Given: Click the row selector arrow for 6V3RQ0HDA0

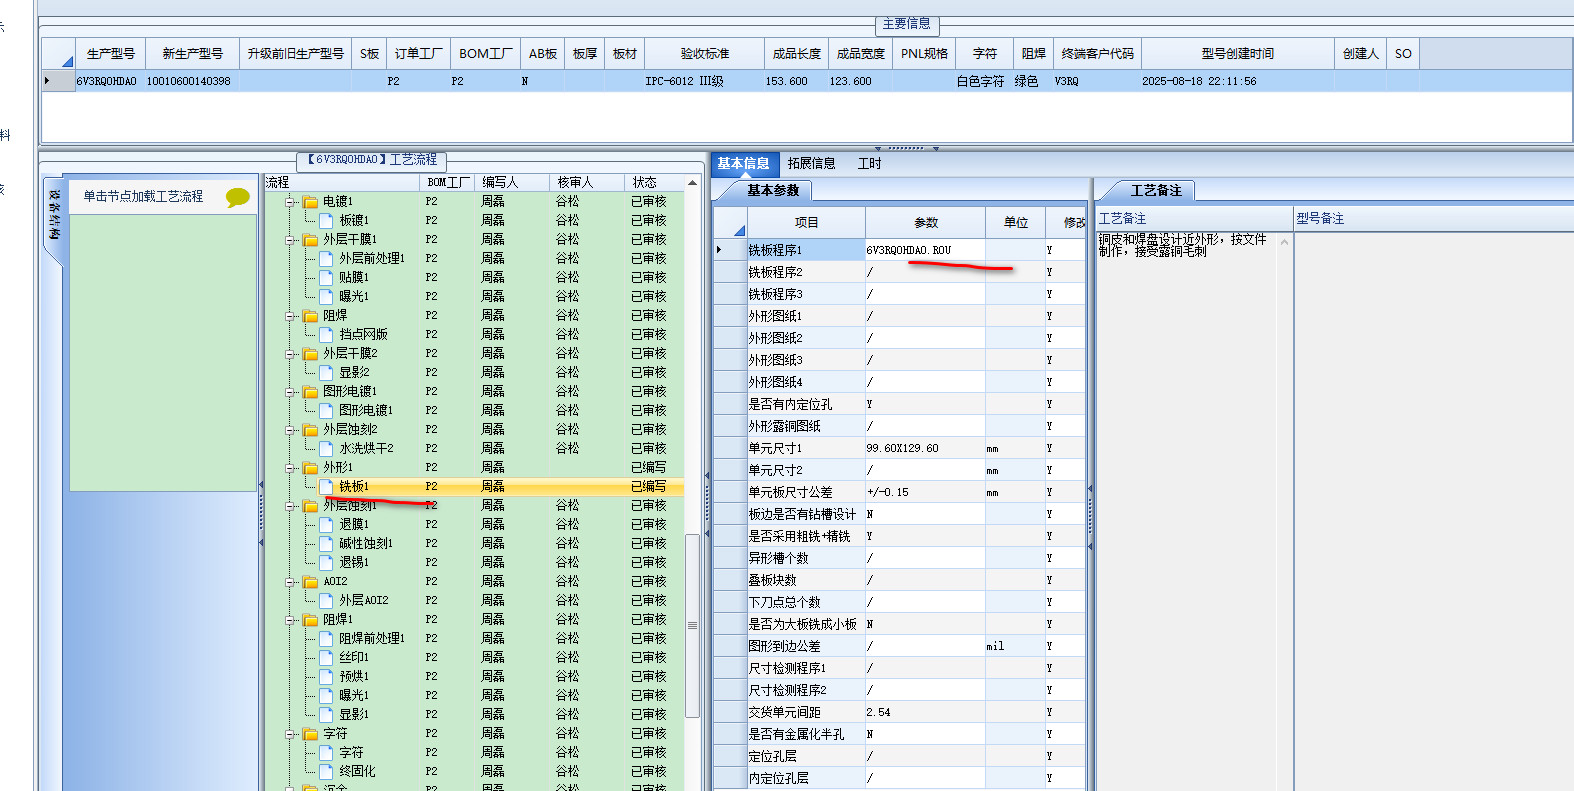Looking at the screenshot, I should (x=58, y=81).
